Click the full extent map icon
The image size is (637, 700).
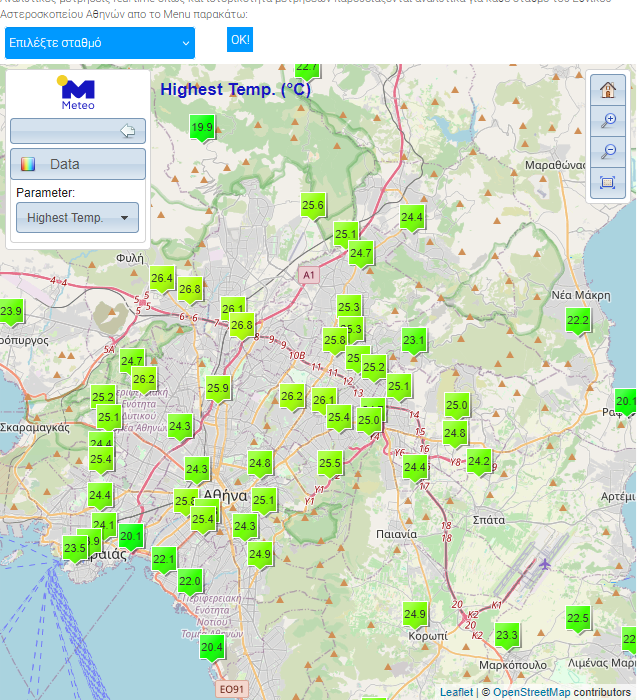pyautogui.click(x=608, y=183)
